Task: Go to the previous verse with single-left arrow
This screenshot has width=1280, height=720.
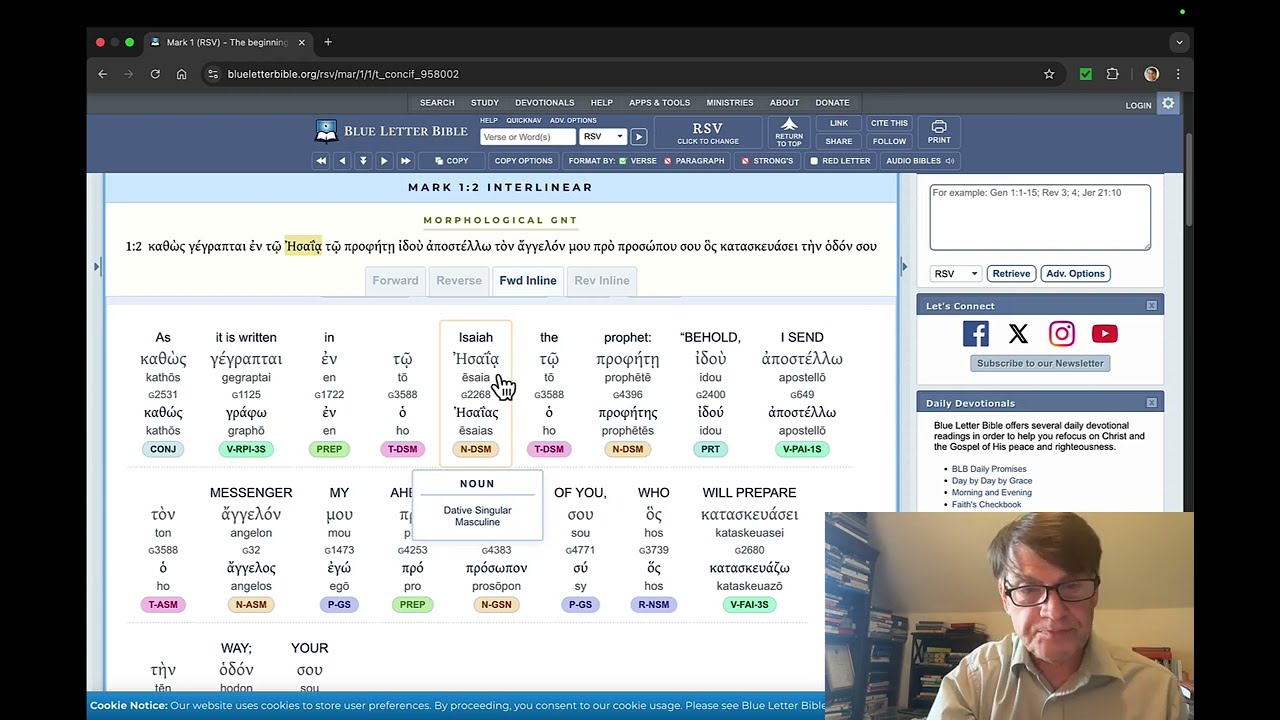Action: [x=342, y=161]
